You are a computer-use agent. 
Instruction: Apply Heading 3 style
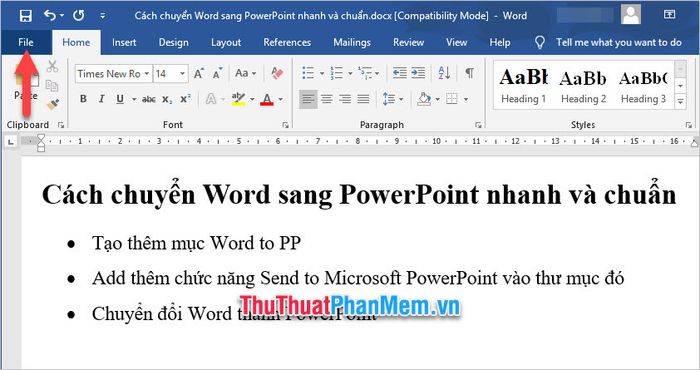click(x=643, y=86)
